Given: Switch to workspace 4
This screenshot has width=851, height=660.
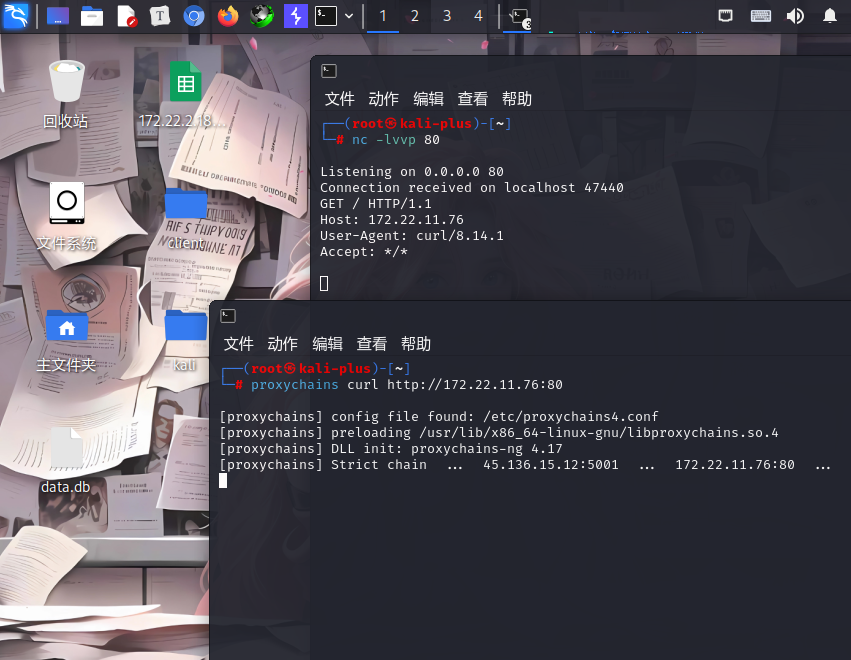Looking at the screenshot, I should [x=478, y=16].
